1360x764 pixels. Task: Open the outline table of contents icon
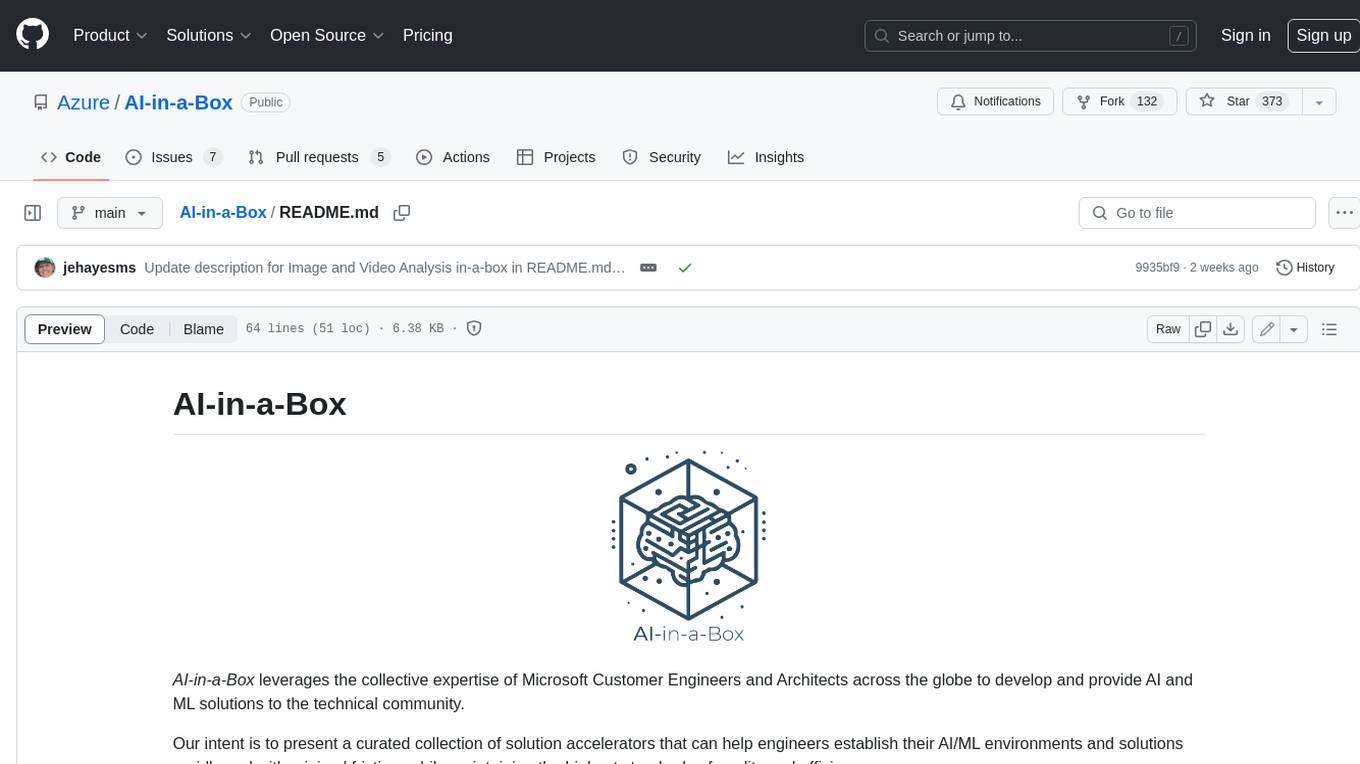click(1329, 329)
